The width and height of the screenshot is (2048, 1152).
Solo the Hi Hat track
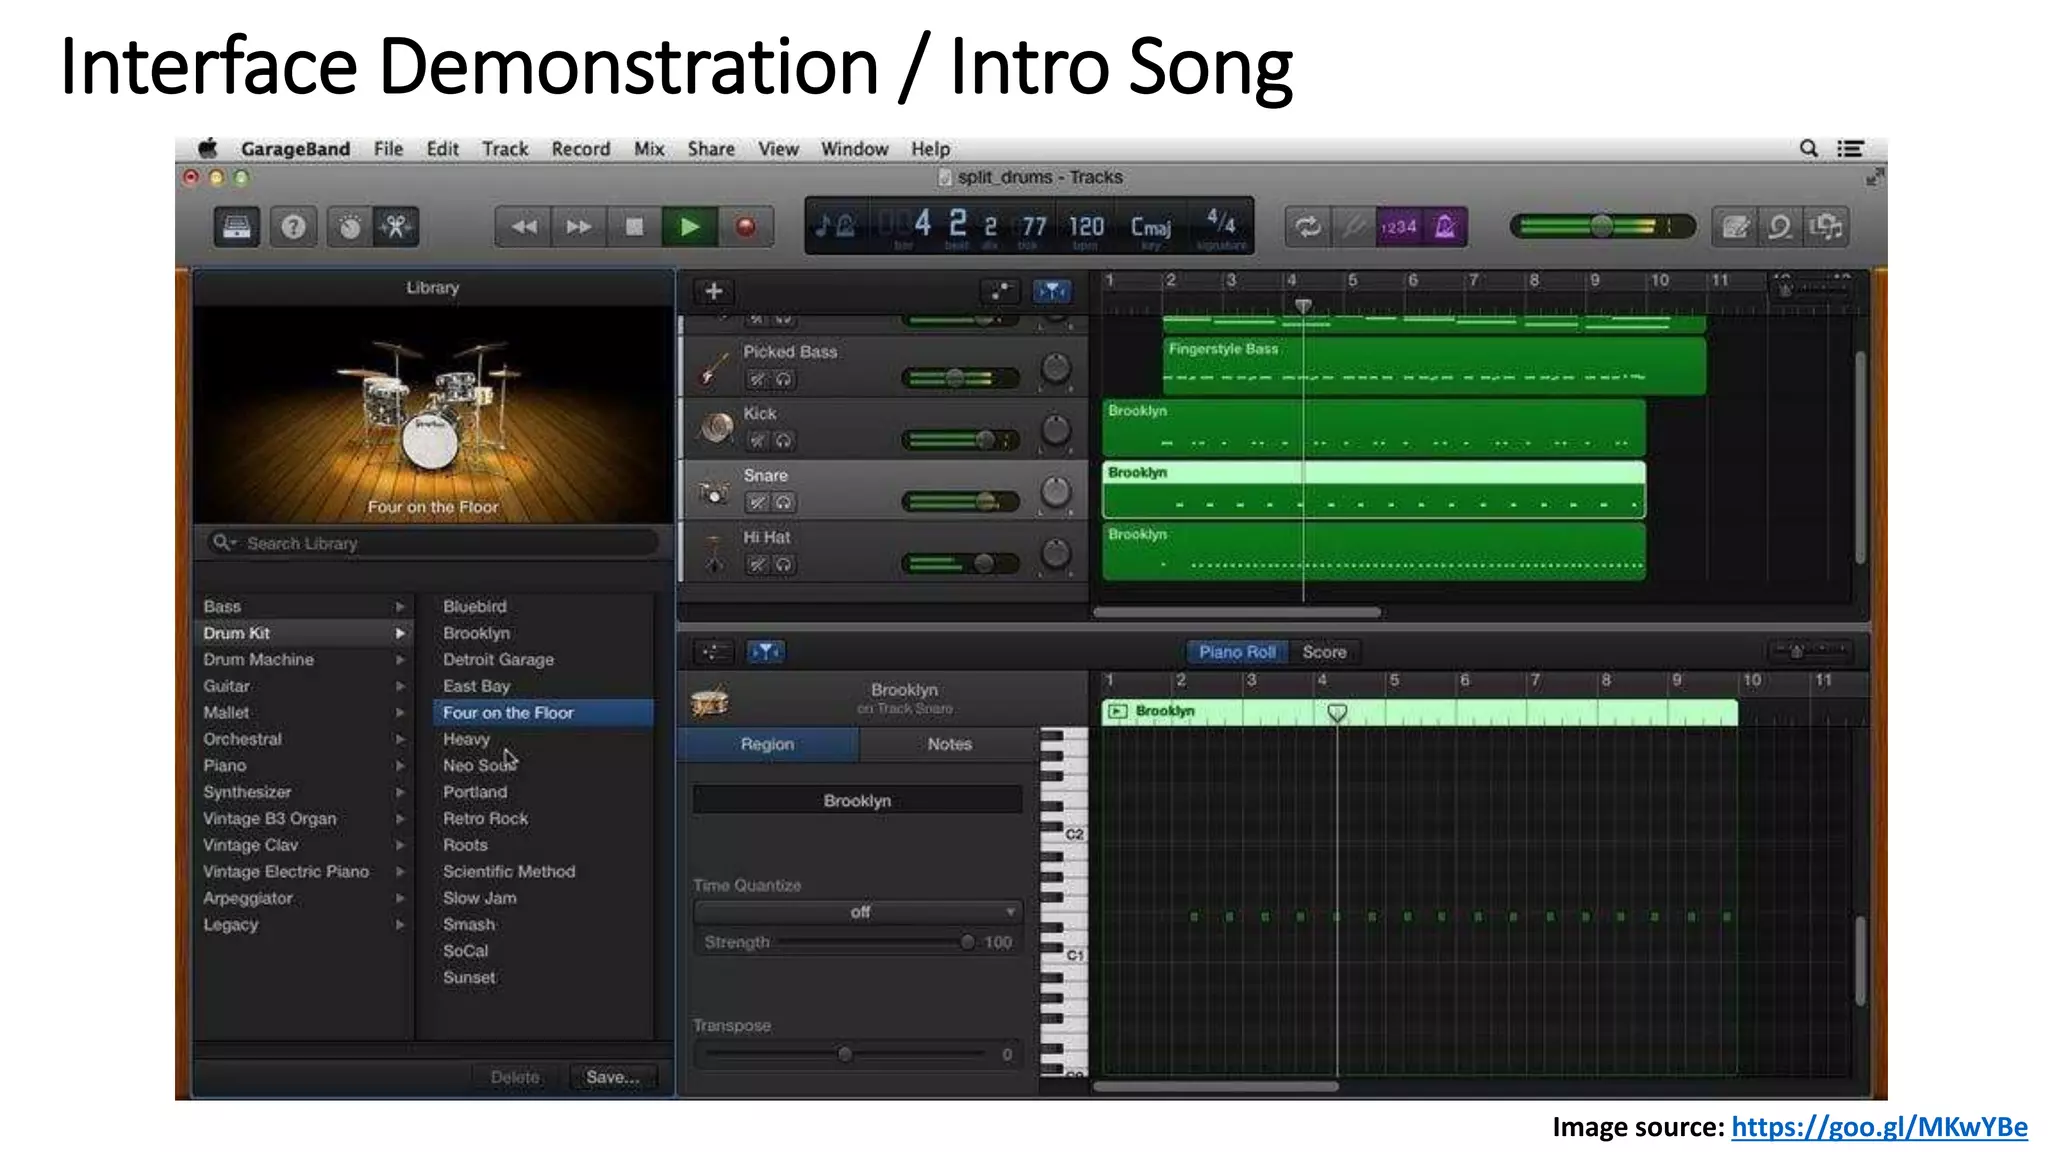pos(783,564)
